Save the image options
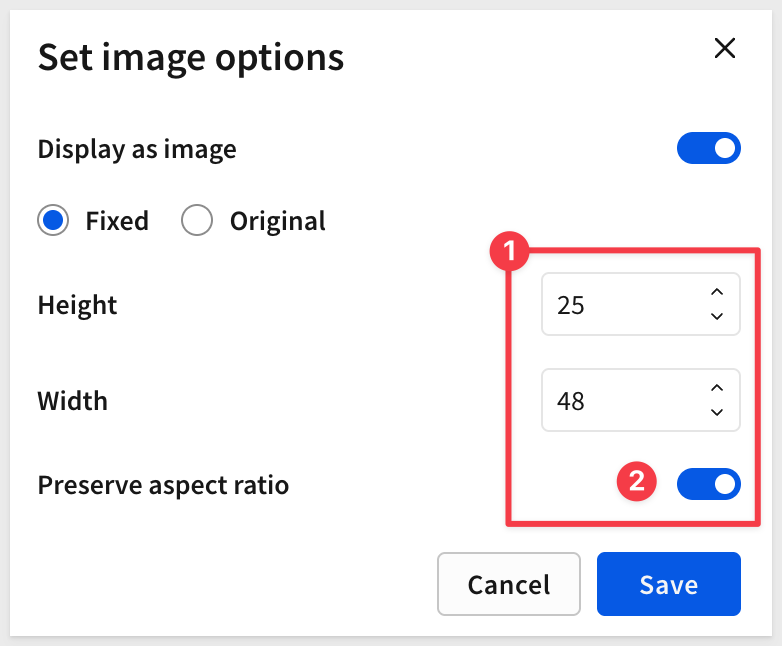 click(668, 584)
